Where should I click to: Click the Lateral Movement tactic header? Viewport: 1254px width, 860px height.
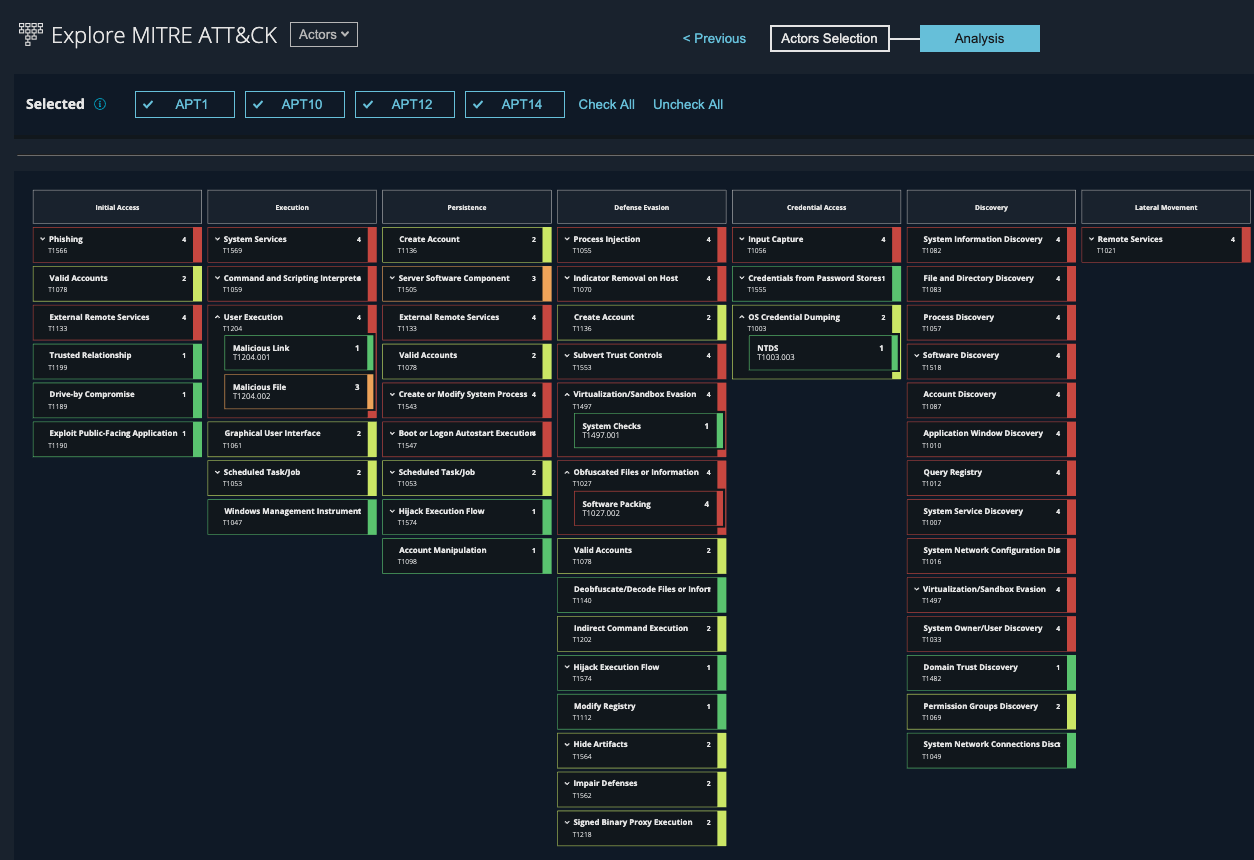[1166, 207]
